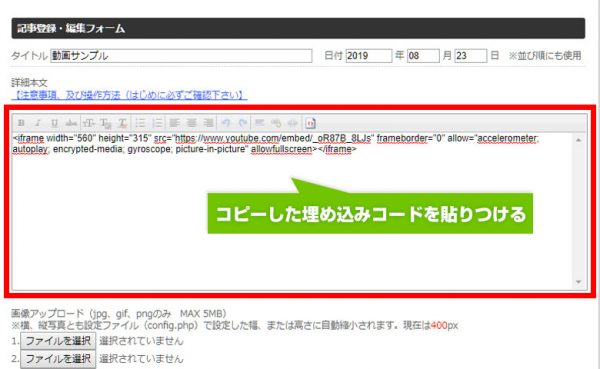Align text to the right
Image resolution: width=600 pixels, height=369 pixels.
[x=208, y=123]
